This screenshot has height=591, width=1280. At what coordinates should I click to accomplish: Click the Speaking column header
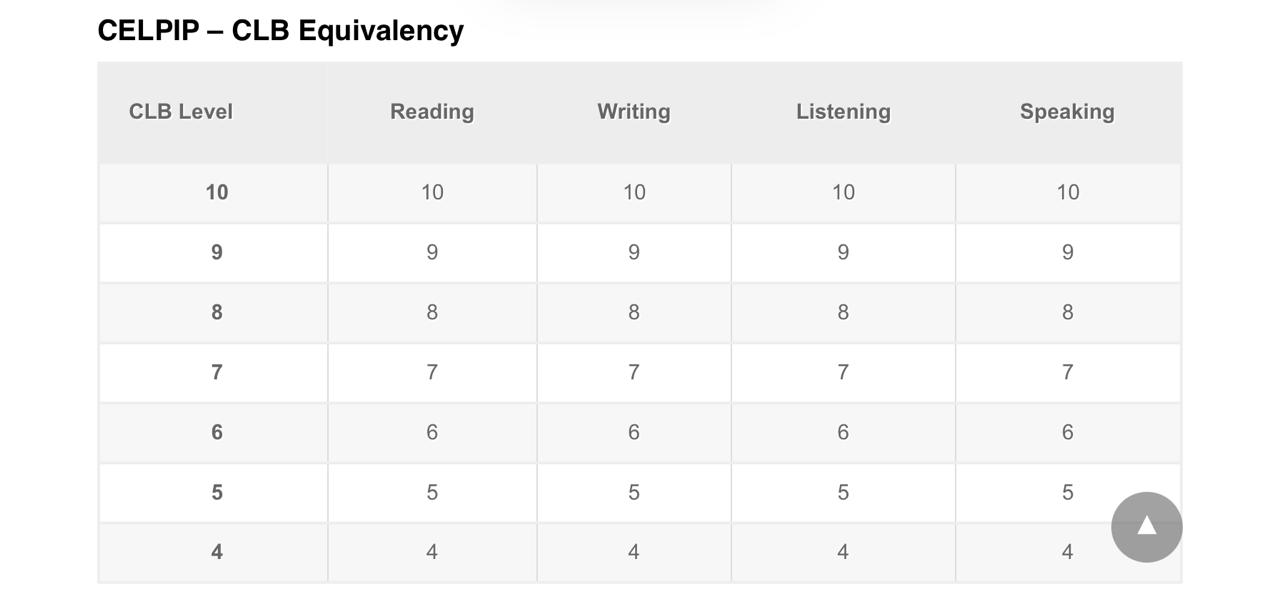1067,111
